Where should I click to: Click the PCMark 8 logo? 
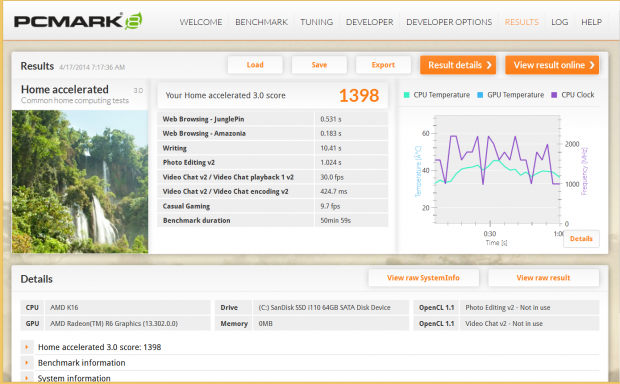pyautogui.click(x=78, y=21)
